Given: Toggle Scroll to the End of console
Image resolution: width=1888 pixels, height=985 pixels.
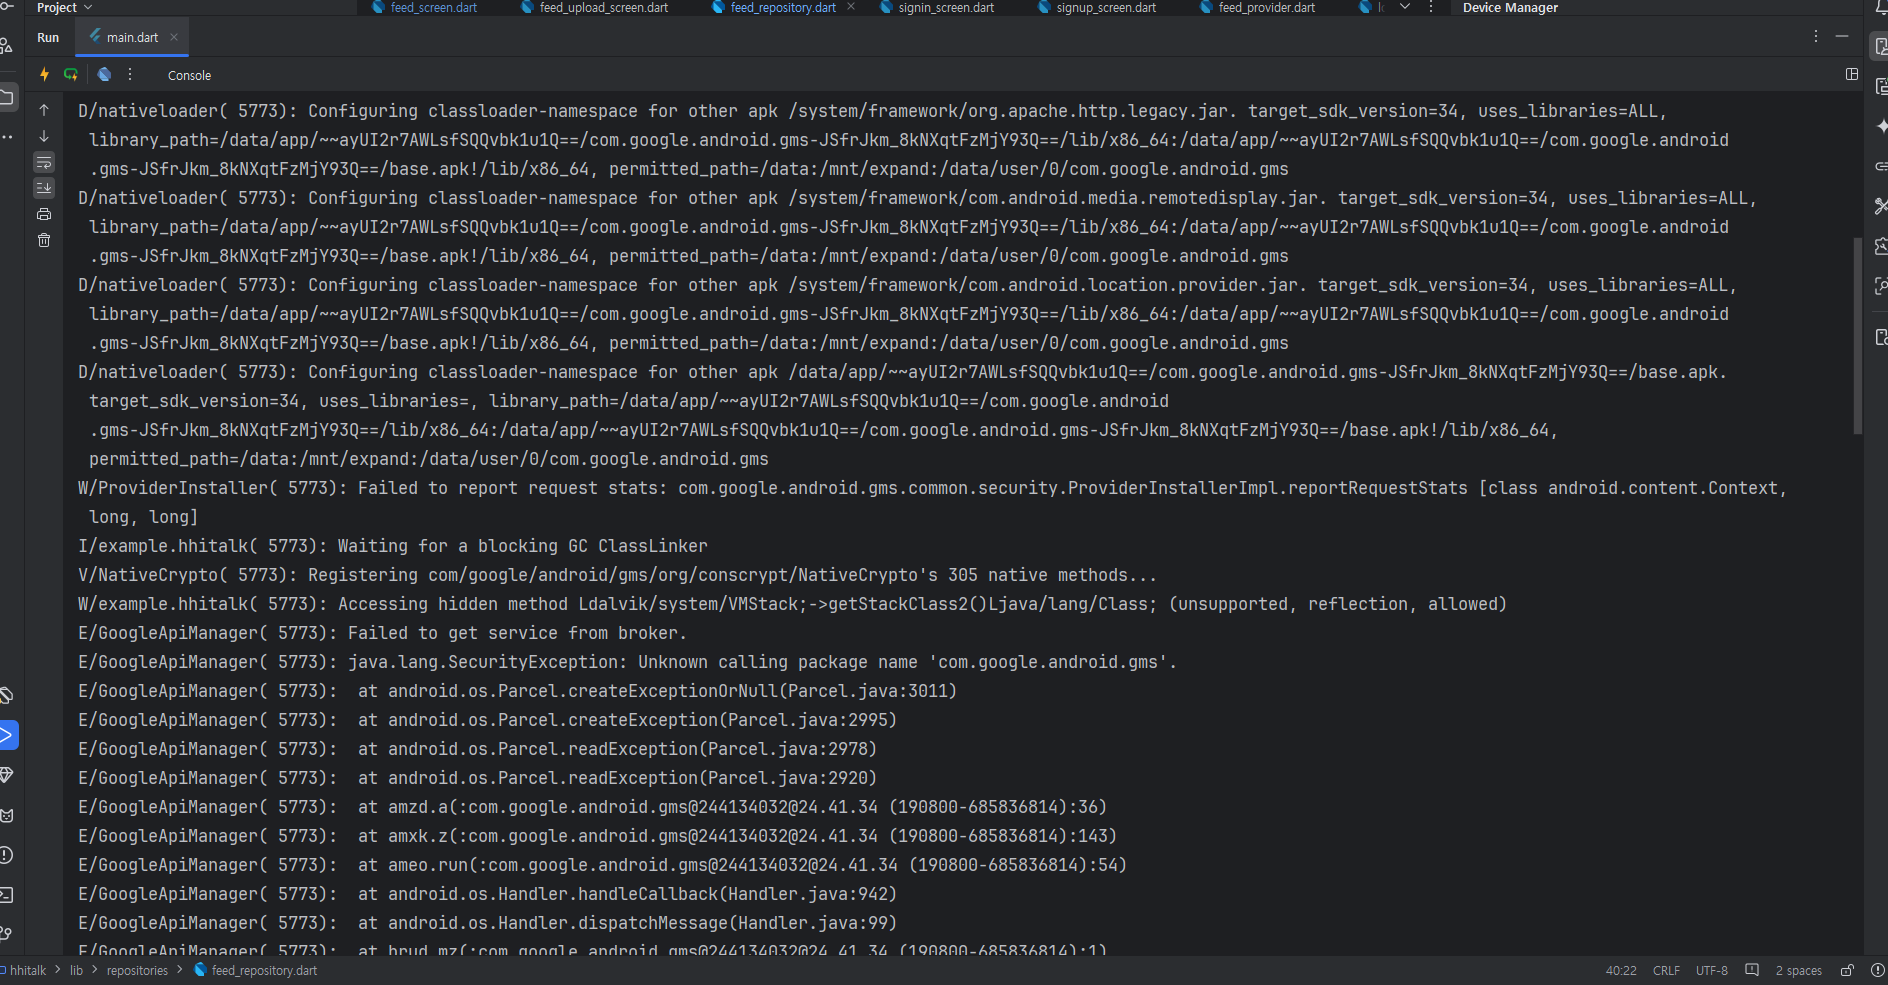Looking at the screenshot, I should click(x=44, y=188).
